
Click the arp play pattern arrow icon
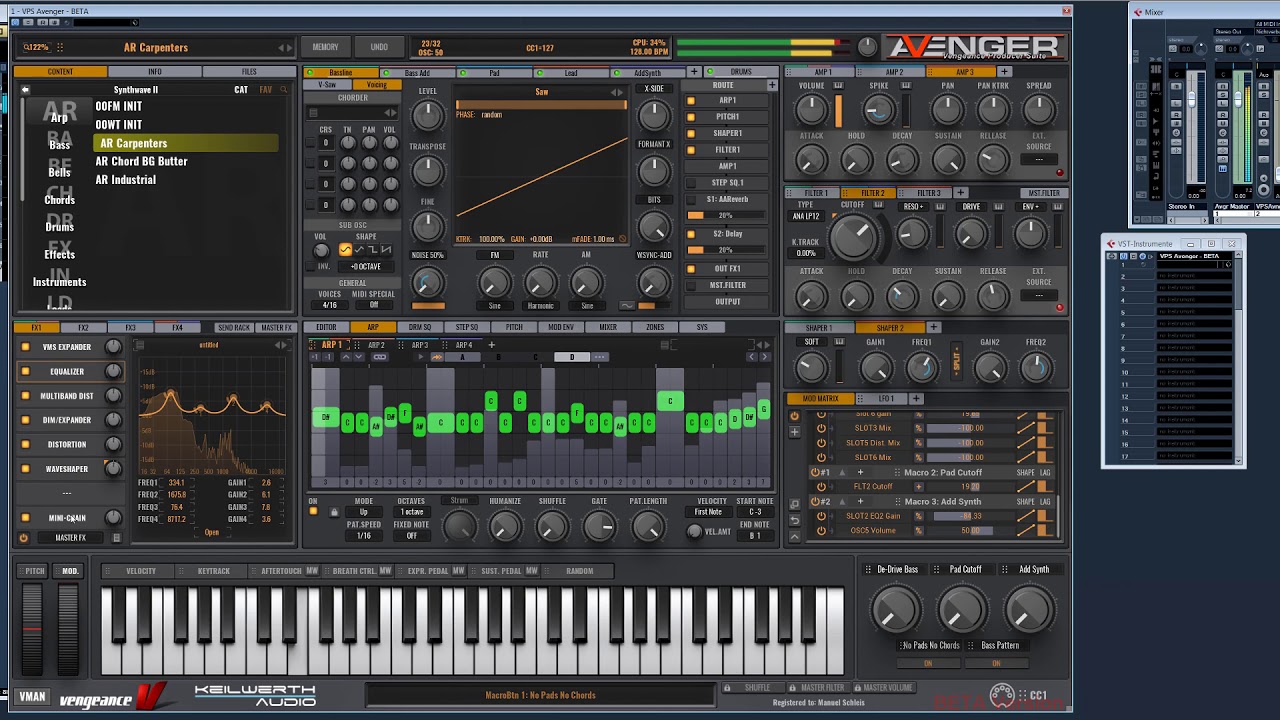click(437, 357)
